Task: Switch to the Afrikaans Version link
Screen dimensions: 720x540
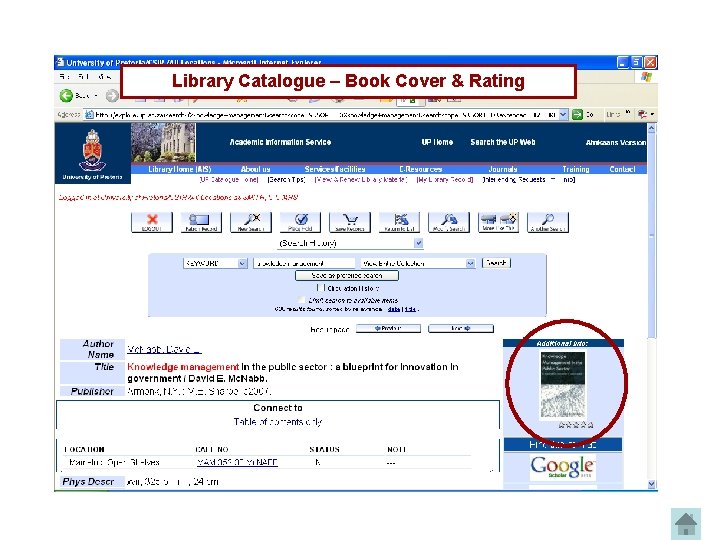Action: 616,142
